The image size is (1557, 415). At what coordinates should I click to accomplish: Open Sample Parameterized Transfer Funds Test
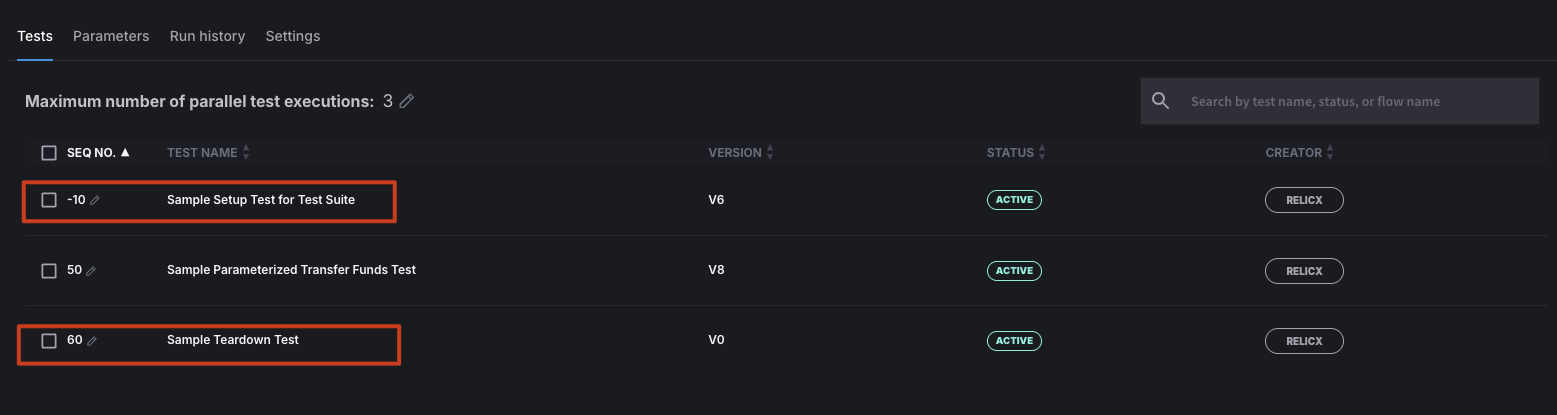291,270
